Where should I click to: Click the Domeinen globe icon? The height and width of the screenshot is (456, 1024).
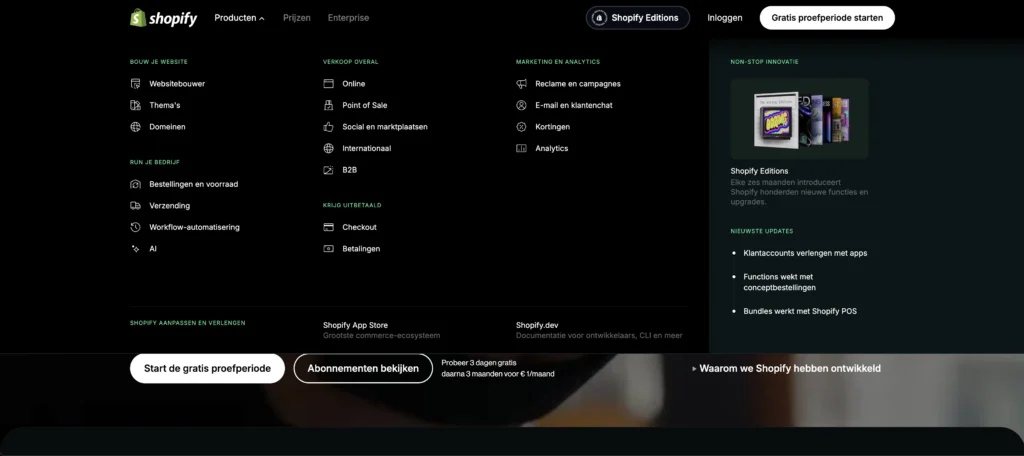(x=136, y=127)
